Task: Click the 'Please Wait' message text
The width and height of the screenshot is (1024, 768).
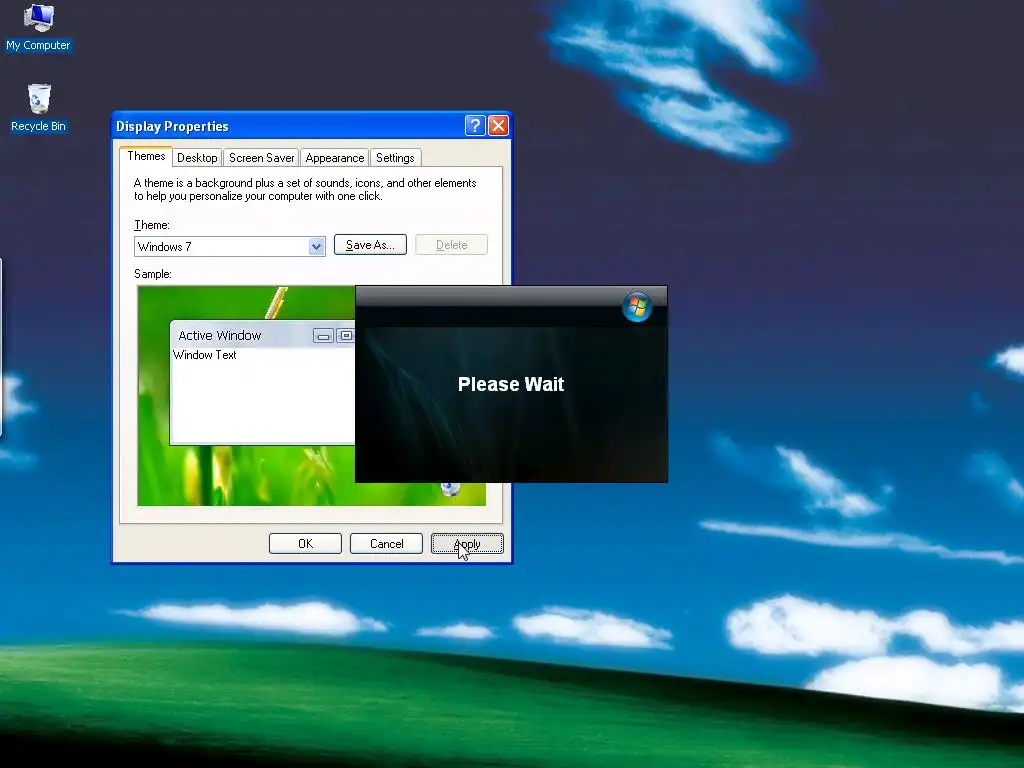Action: click(x=511, y=384)
